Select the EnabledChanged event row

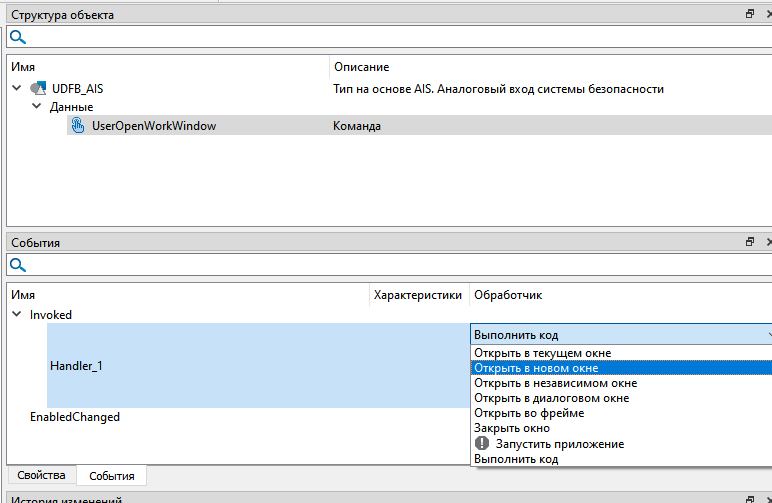(75, 417)
